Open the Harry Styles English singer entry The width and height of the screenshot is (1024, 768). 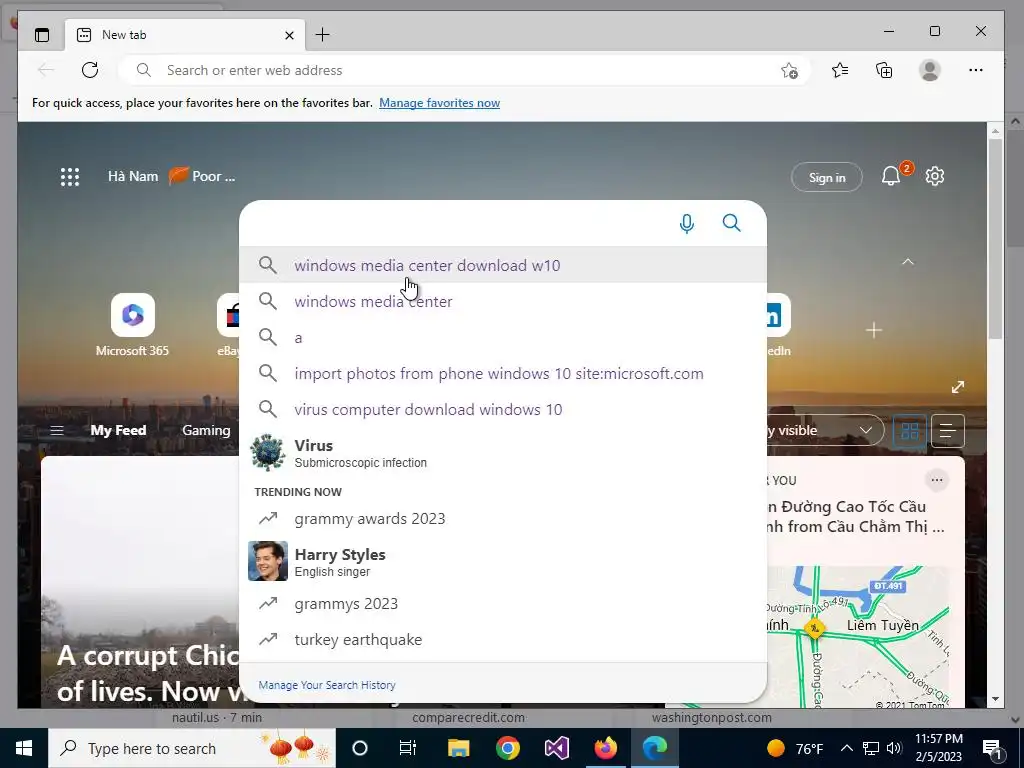503,561
